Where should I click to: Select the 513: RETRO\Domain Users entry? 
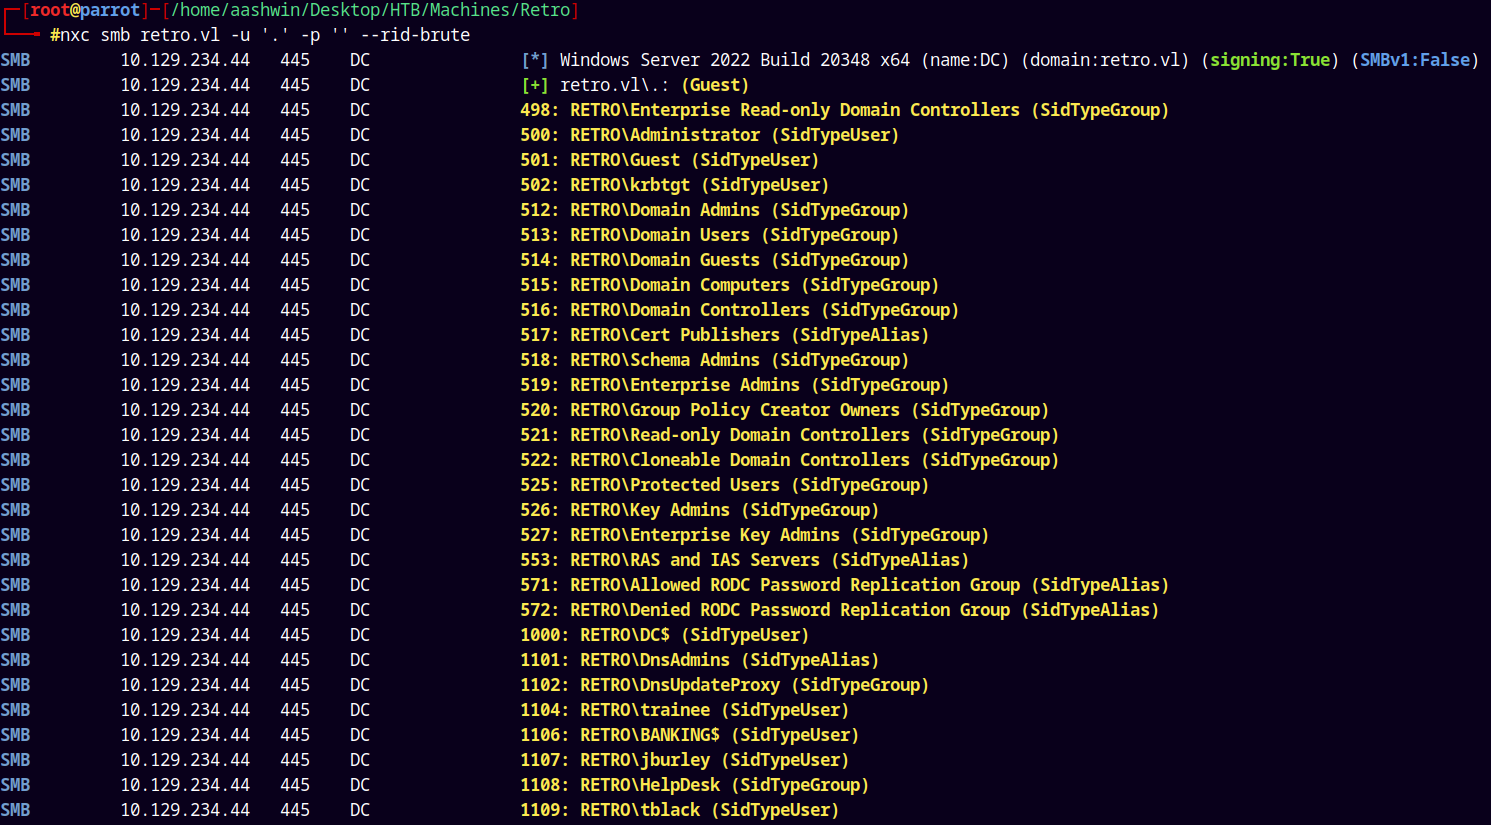(x=709, y=235)
